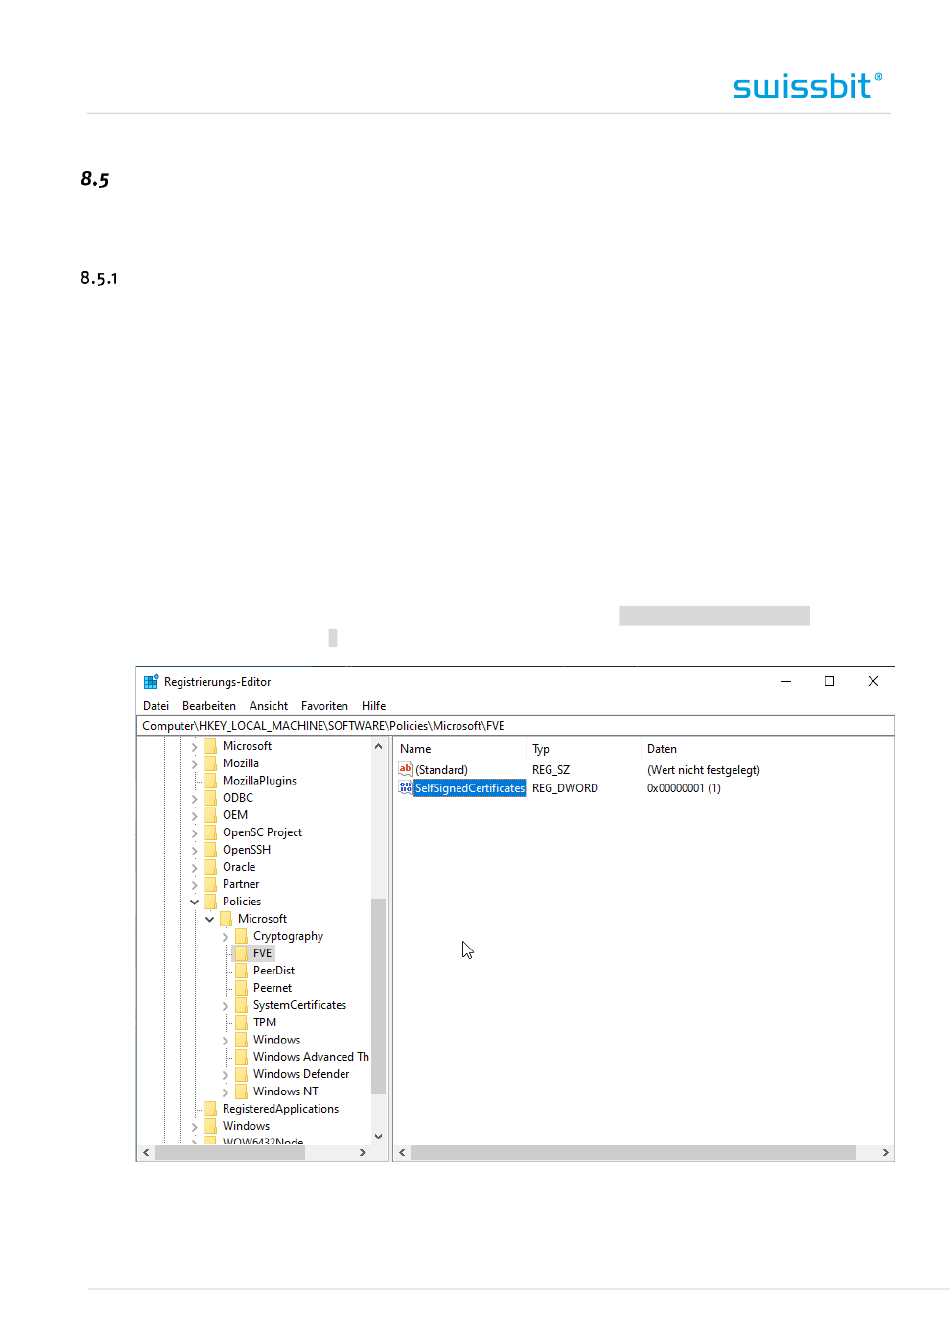Select the SelfSignedCertificates value name
This screenshot has height=1344, width=950.
pyautogui.click(x=470, y=788)
